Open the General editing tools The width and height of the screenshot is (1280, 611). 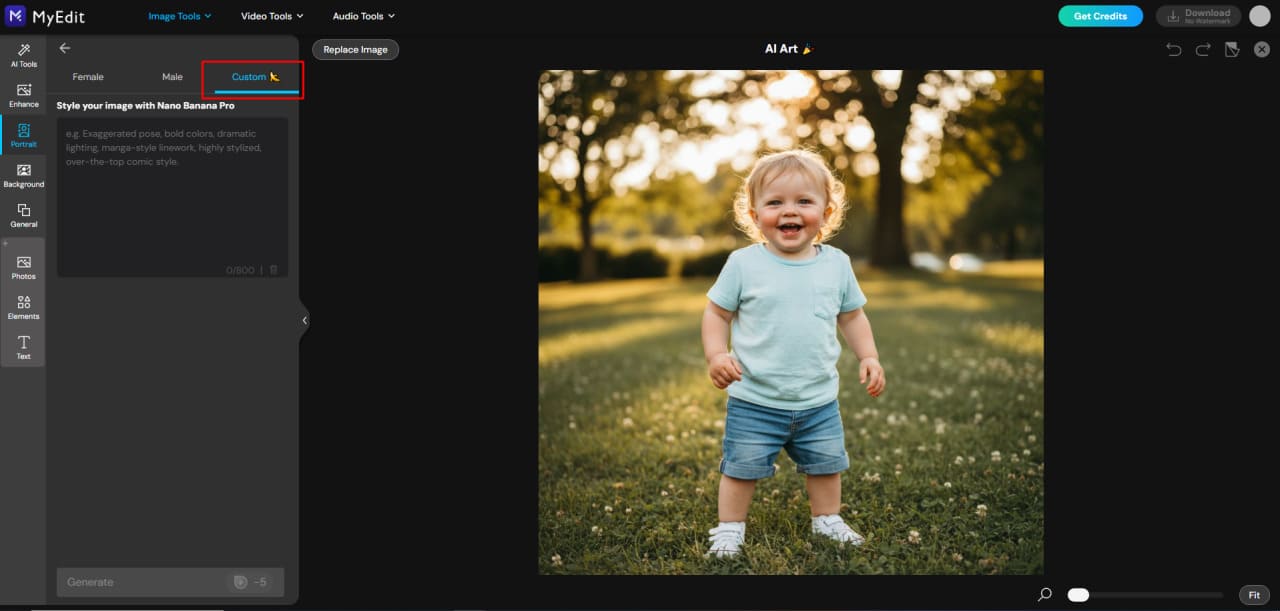(x=23, y=216)
